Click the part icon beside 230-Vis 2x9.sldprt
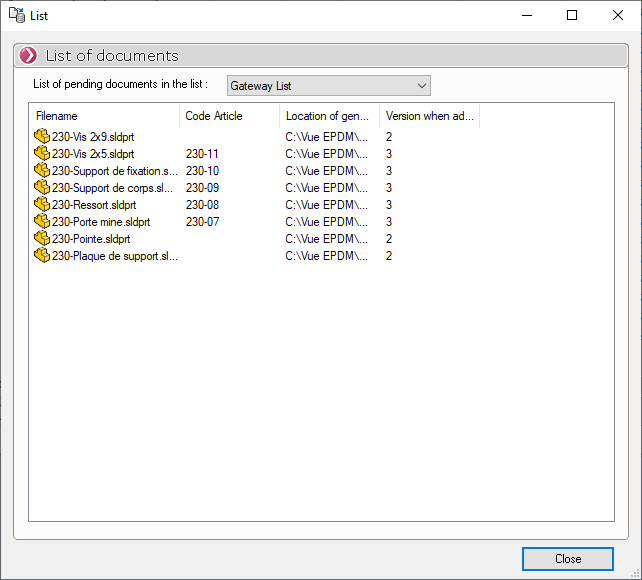Image resolution: width=642 pixels, height=580 pixels. point(41,136)
